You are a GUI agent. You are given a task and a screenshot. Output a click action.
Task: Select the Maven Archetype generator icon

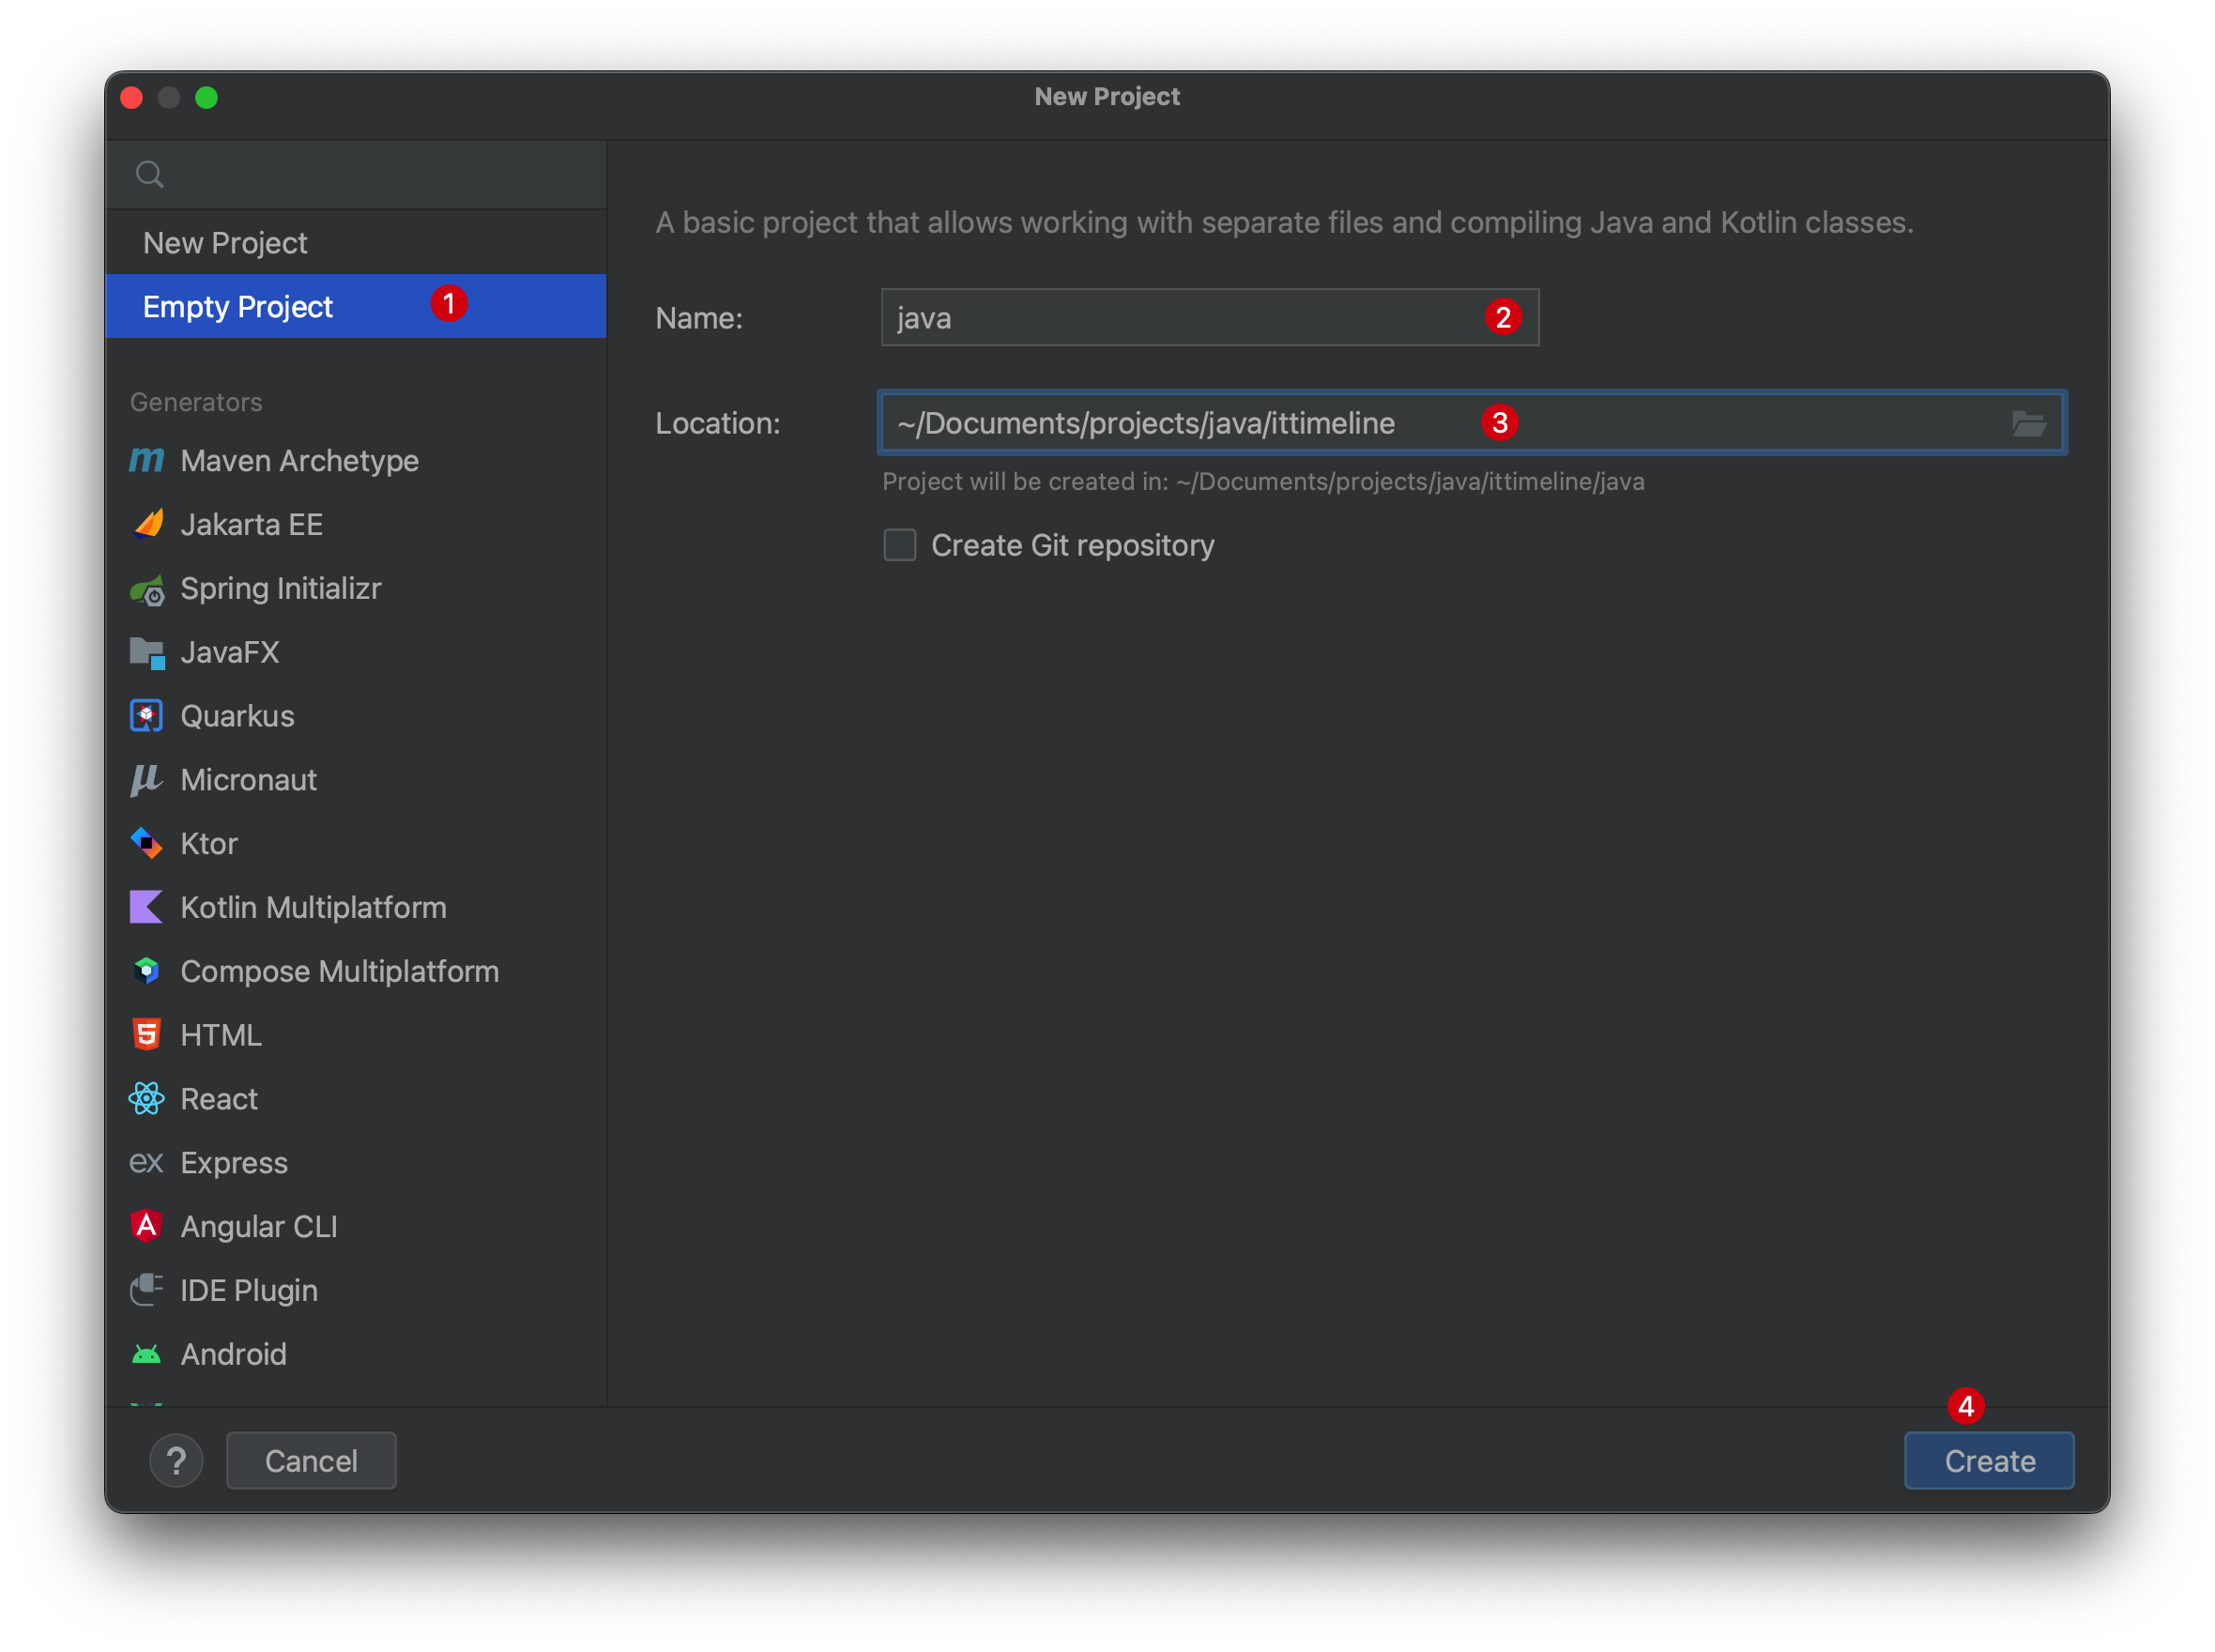click(147, 460)
